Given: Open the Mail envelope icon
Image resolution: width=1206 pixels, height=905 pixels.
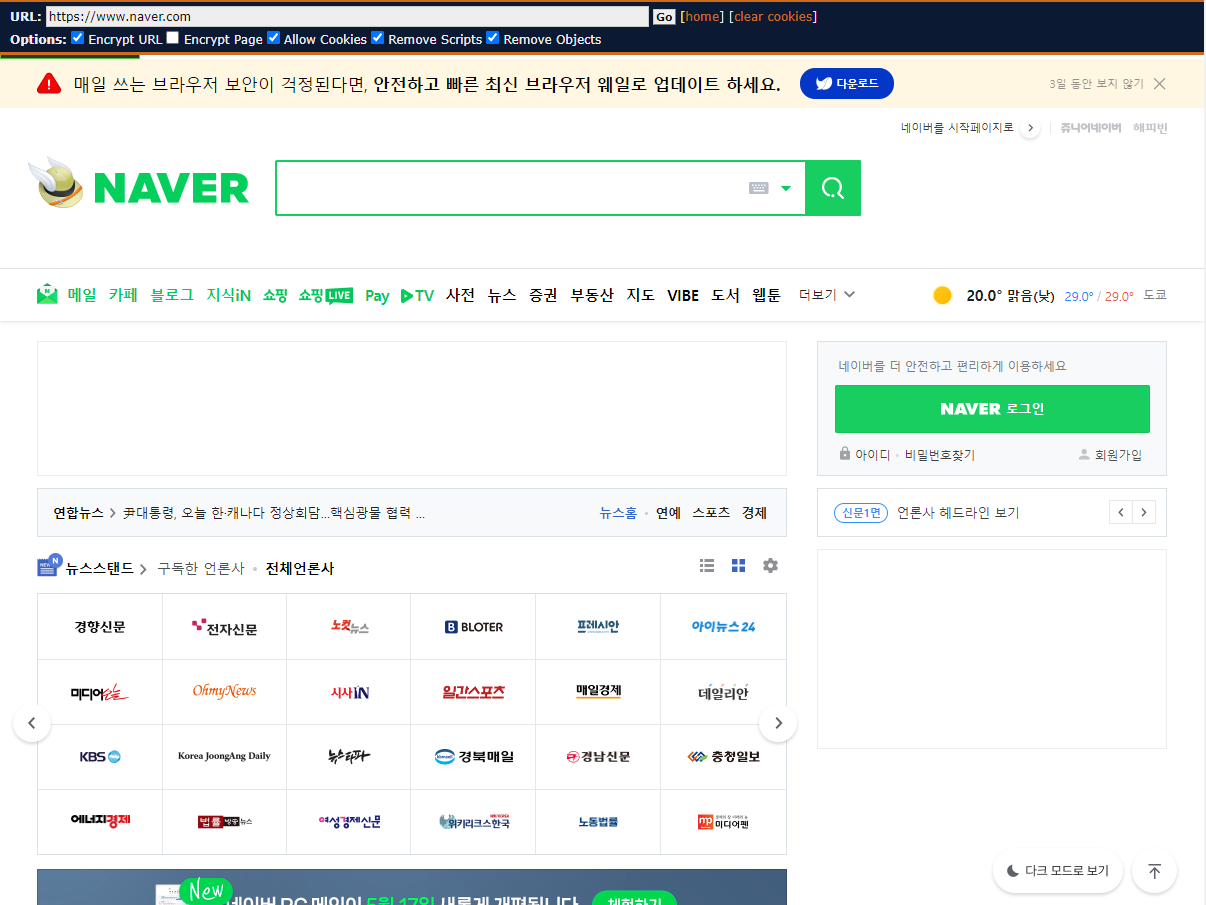Looking at the screenshot, I should click(x=47, y=294).
